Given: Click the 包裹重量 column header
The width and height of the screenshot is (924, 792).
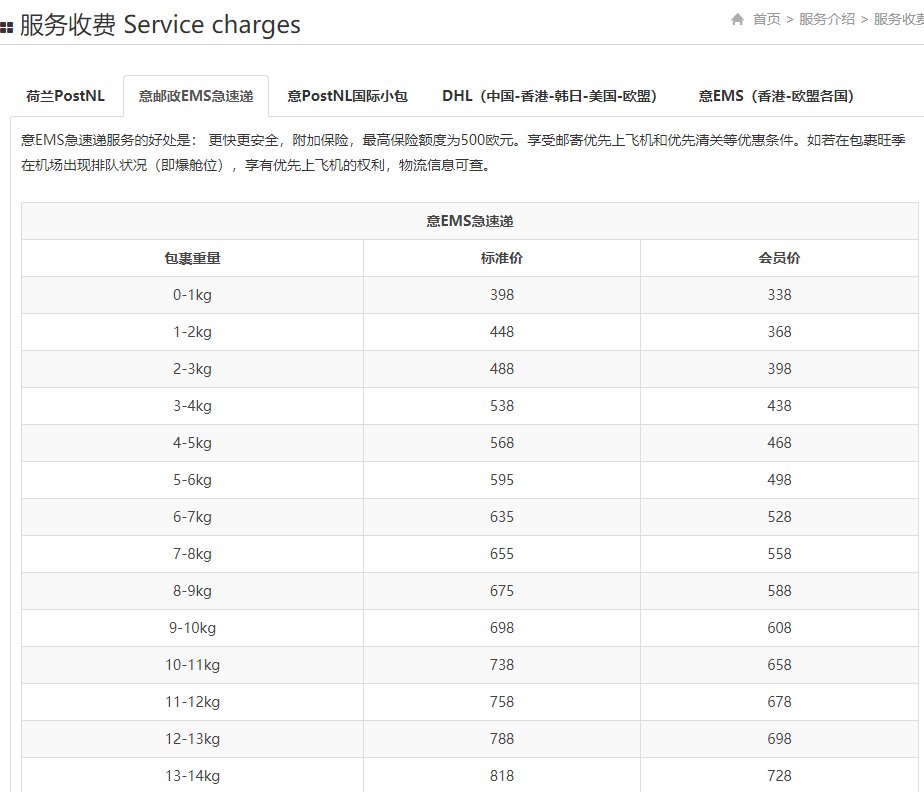Looking at the screenshot, I should pos(192,258).
